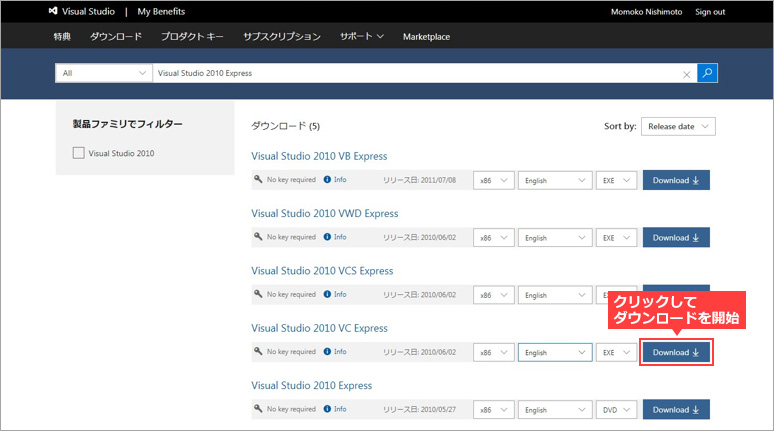The image size is (774, 431).
Task: Click the Info text link for VC Express
Action: (x=340, y=352)
